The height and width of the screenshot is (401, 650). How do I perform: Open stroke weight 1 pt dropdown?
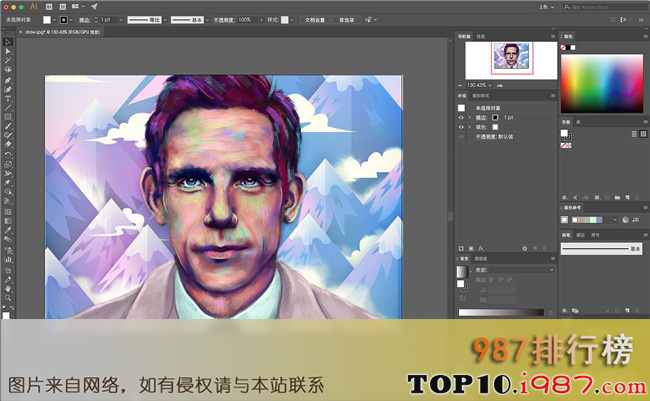click(121, 20)
